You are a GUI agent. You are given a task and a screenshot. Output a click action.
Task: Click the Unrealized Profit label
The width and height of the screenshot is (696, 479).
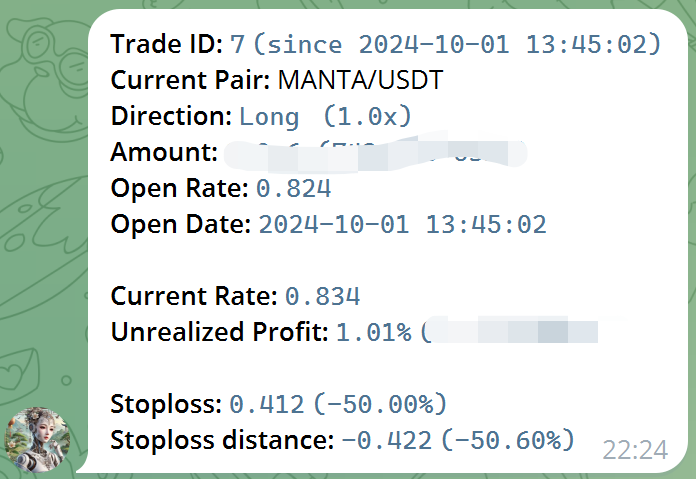pyautogui.click(x=220, y=332)
